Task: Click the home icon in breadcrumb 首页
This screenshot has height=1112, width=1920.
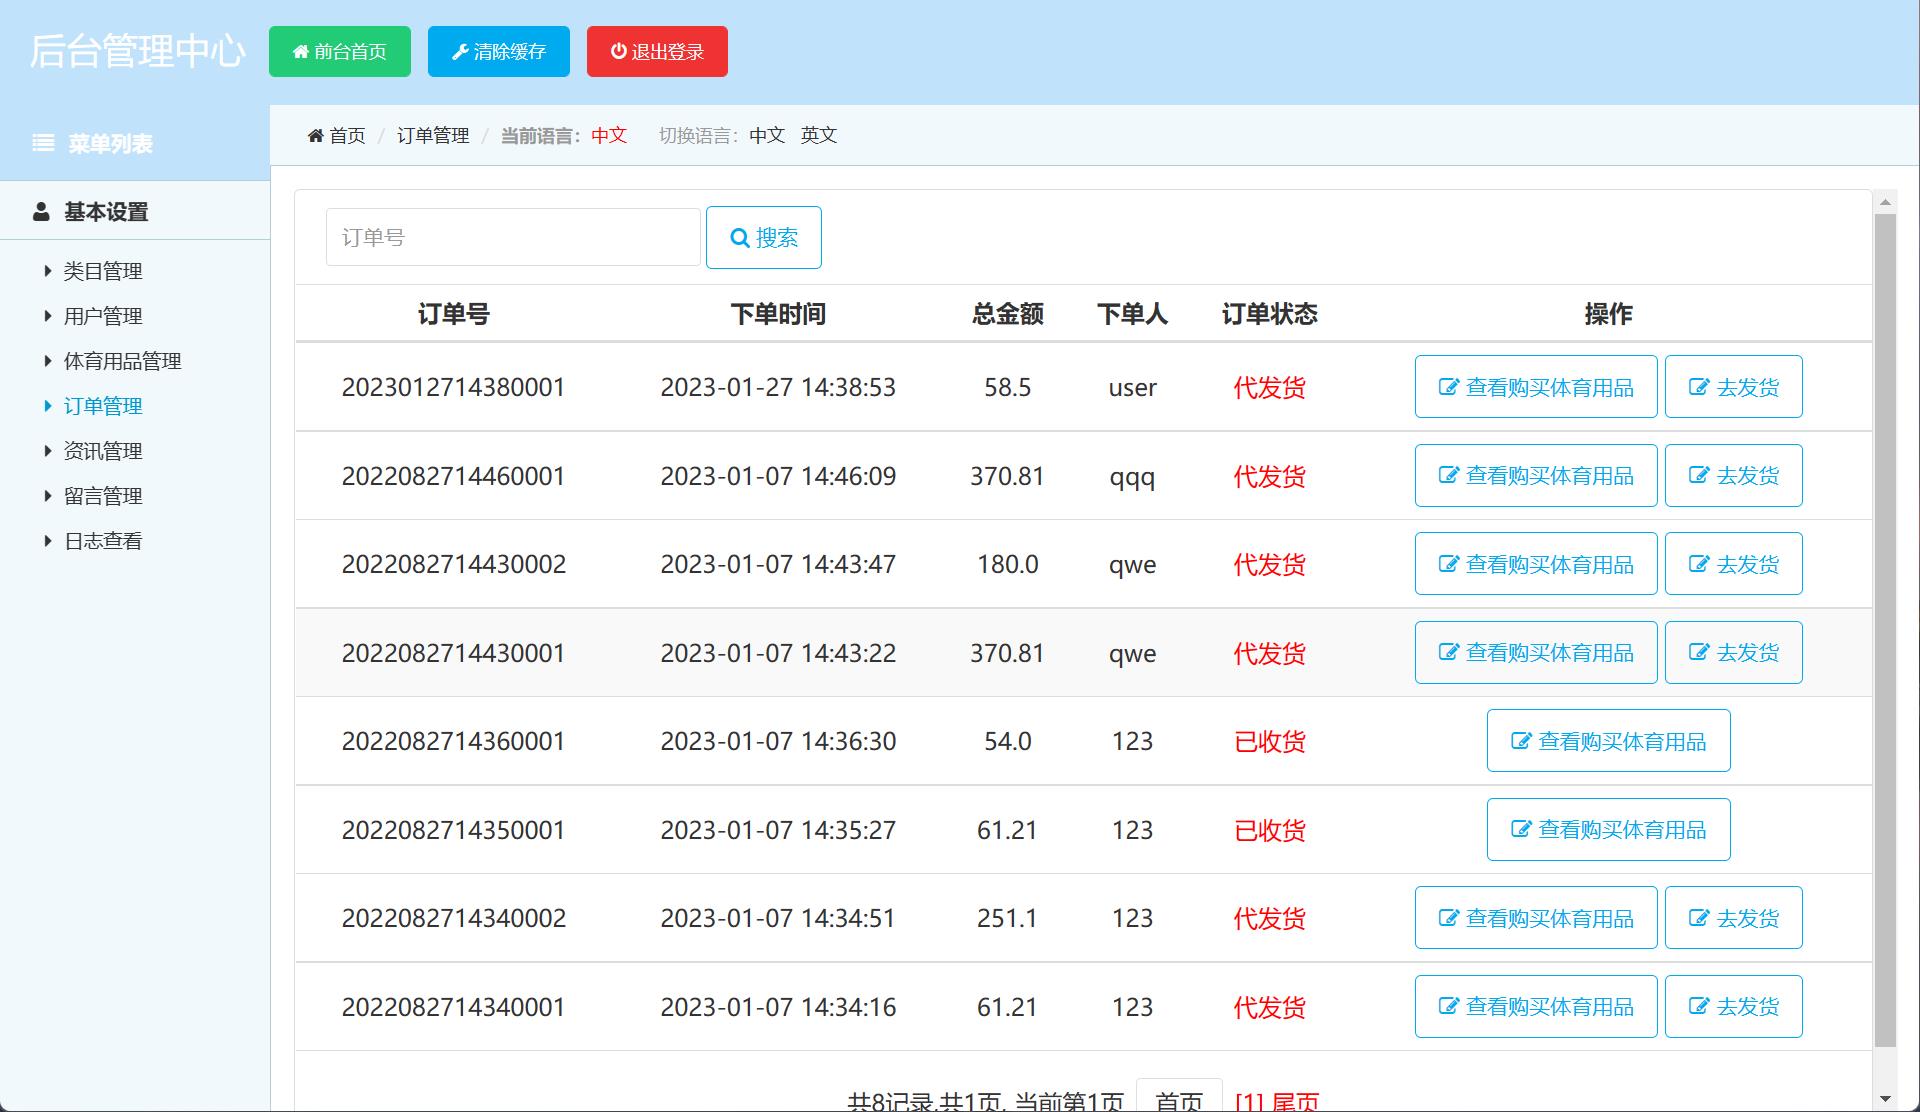Action: click(x=315, y=134)
